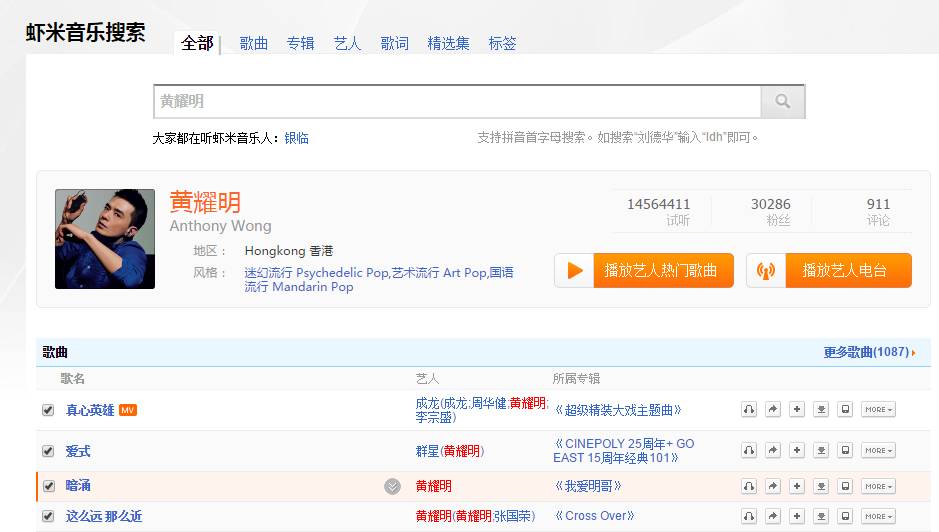939x532 pixels.
Task: Click the plus add icon for 真心英雄
Action: click(796, 410)
